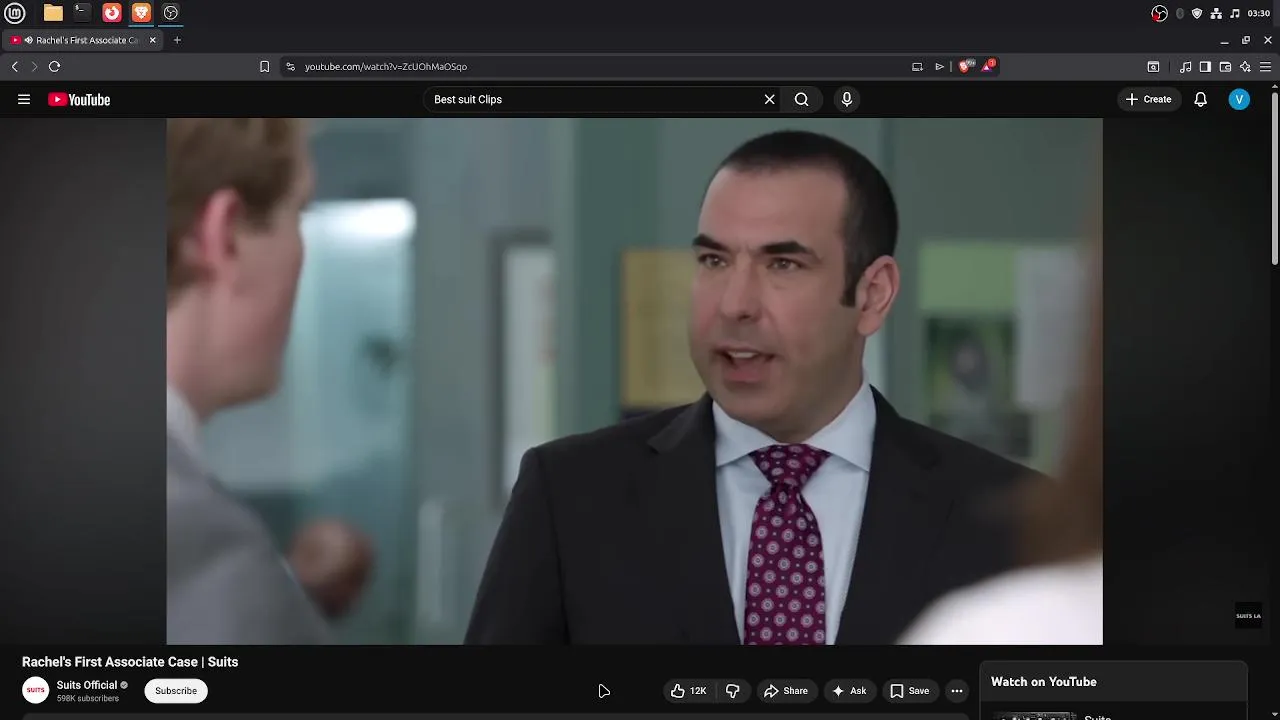Open more actions three-dot menu
Screen dimensions: 1280x720
click(x=957, y=691)
